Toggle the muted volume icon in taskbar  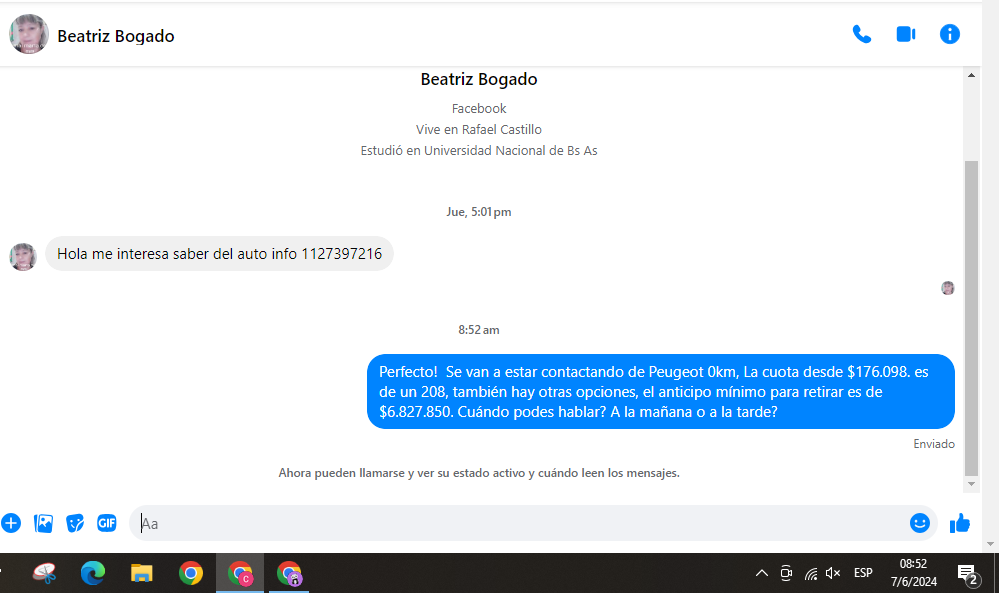coord(833,573)
